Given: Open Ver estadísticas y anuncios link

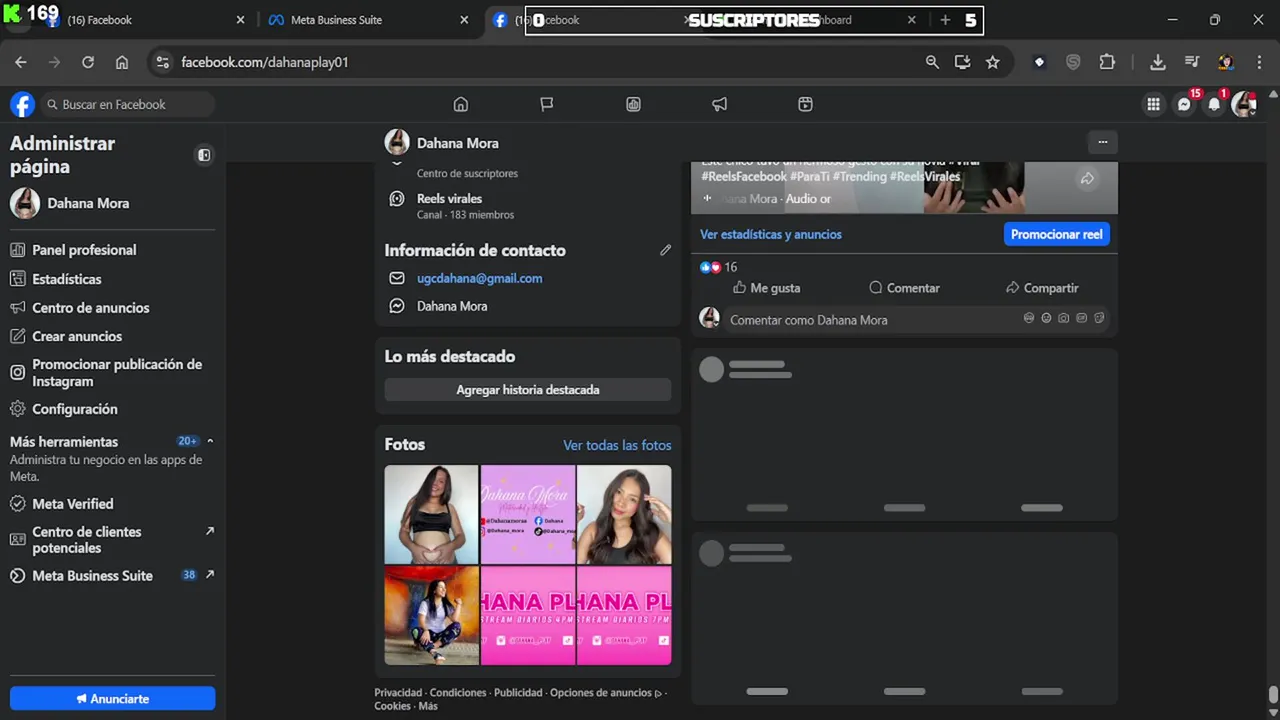Looking at the screenshot, I should (770, 234).
